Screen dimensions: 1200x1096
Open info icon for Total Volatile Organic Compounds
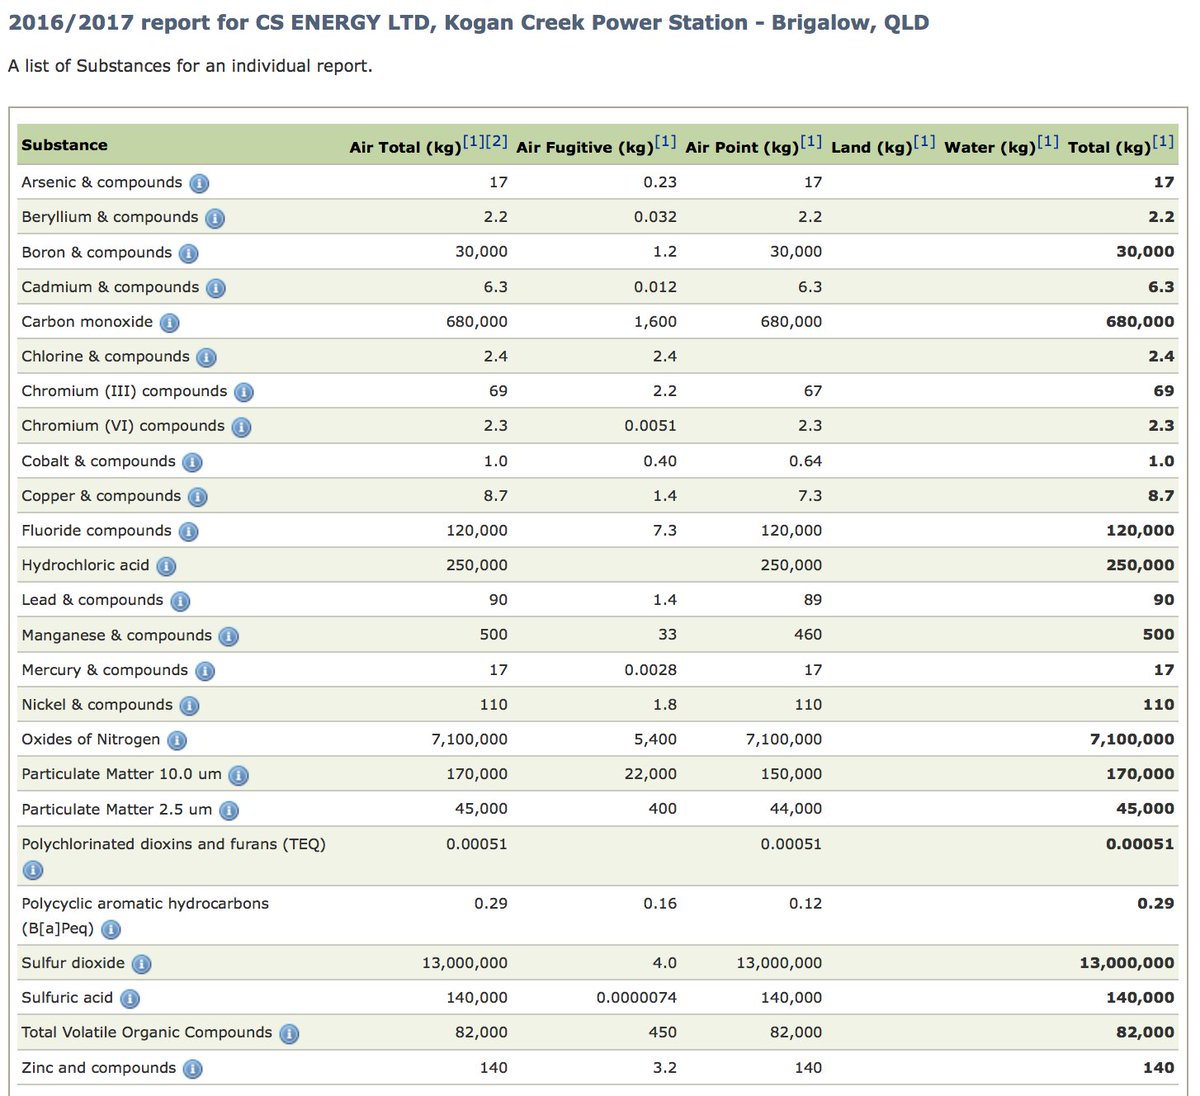289,1034
